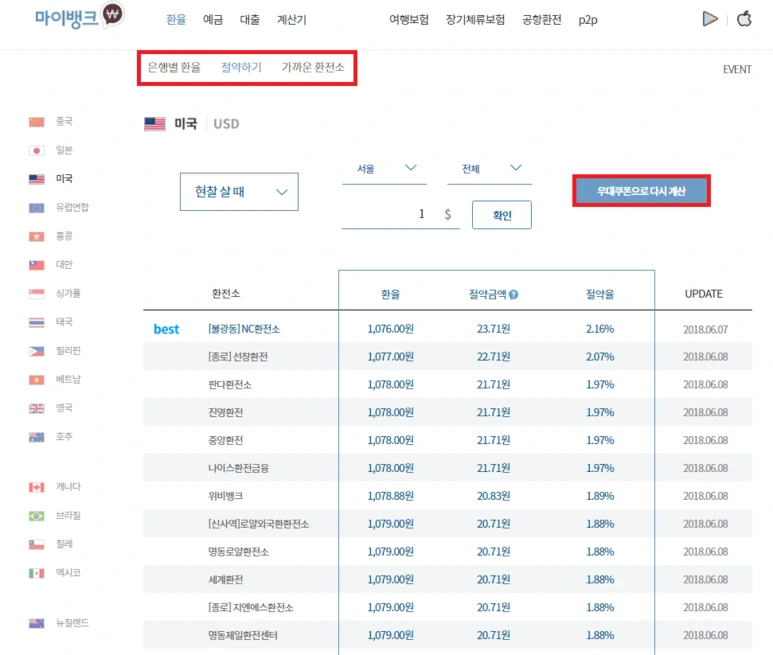Select the Japan flag icon
The height and width of the screenshot is (655, 773).
tap(36, 150)
